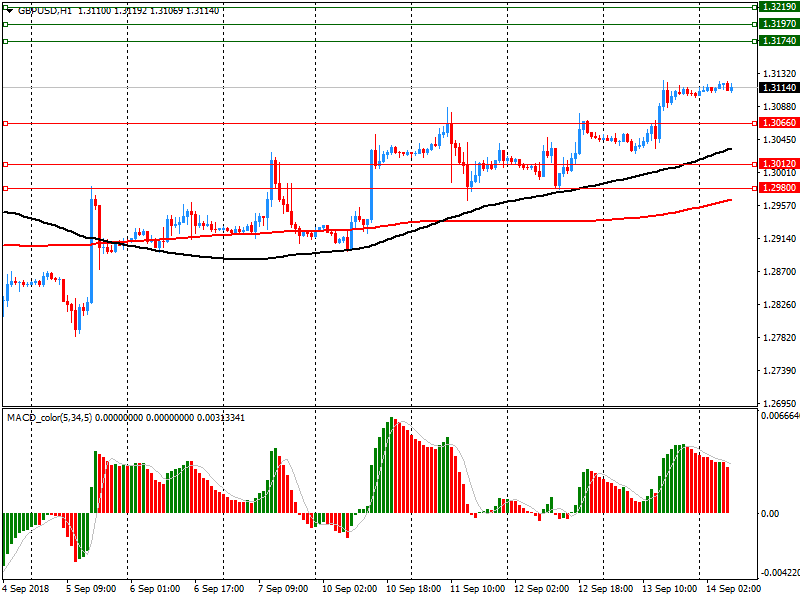Click the MACD 0.00 zero level label
This screenshot has height=600, width=800.
tap(770, 514)
